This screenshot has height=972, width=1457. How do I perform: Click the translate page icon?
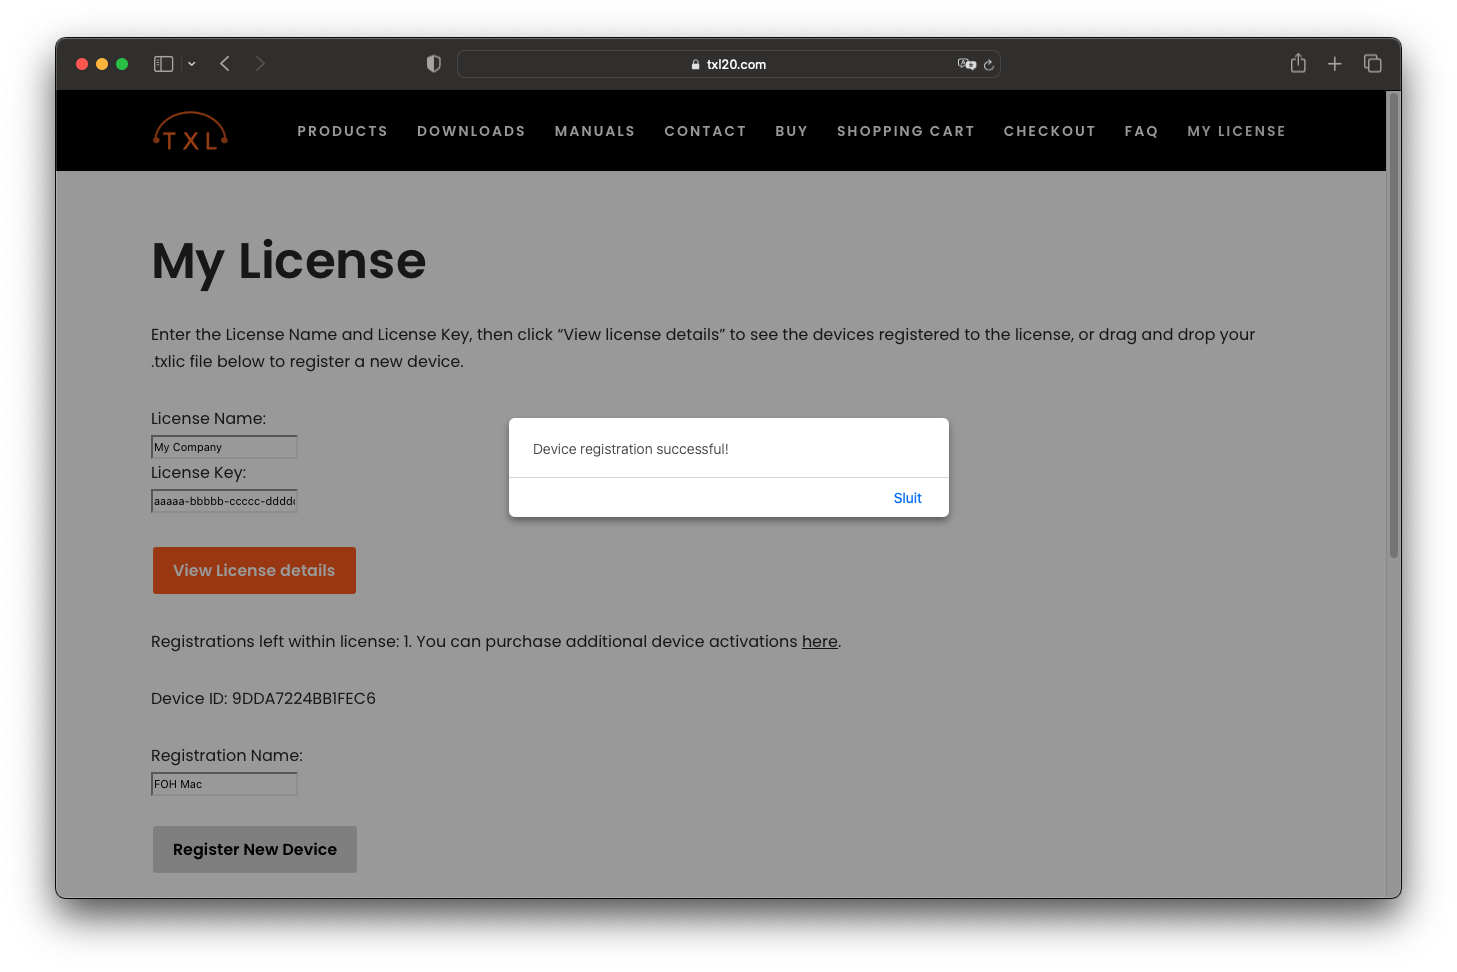click(966, 64)
